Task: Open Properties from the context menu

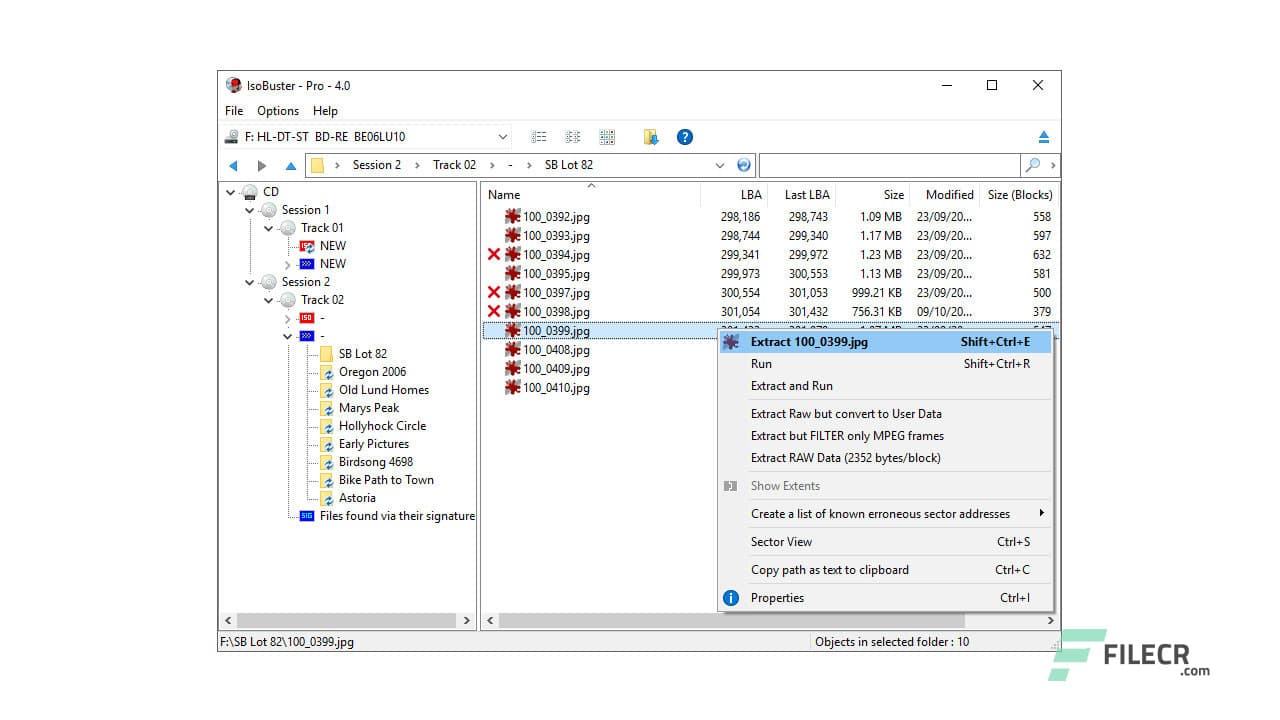Action: (778, 597)
